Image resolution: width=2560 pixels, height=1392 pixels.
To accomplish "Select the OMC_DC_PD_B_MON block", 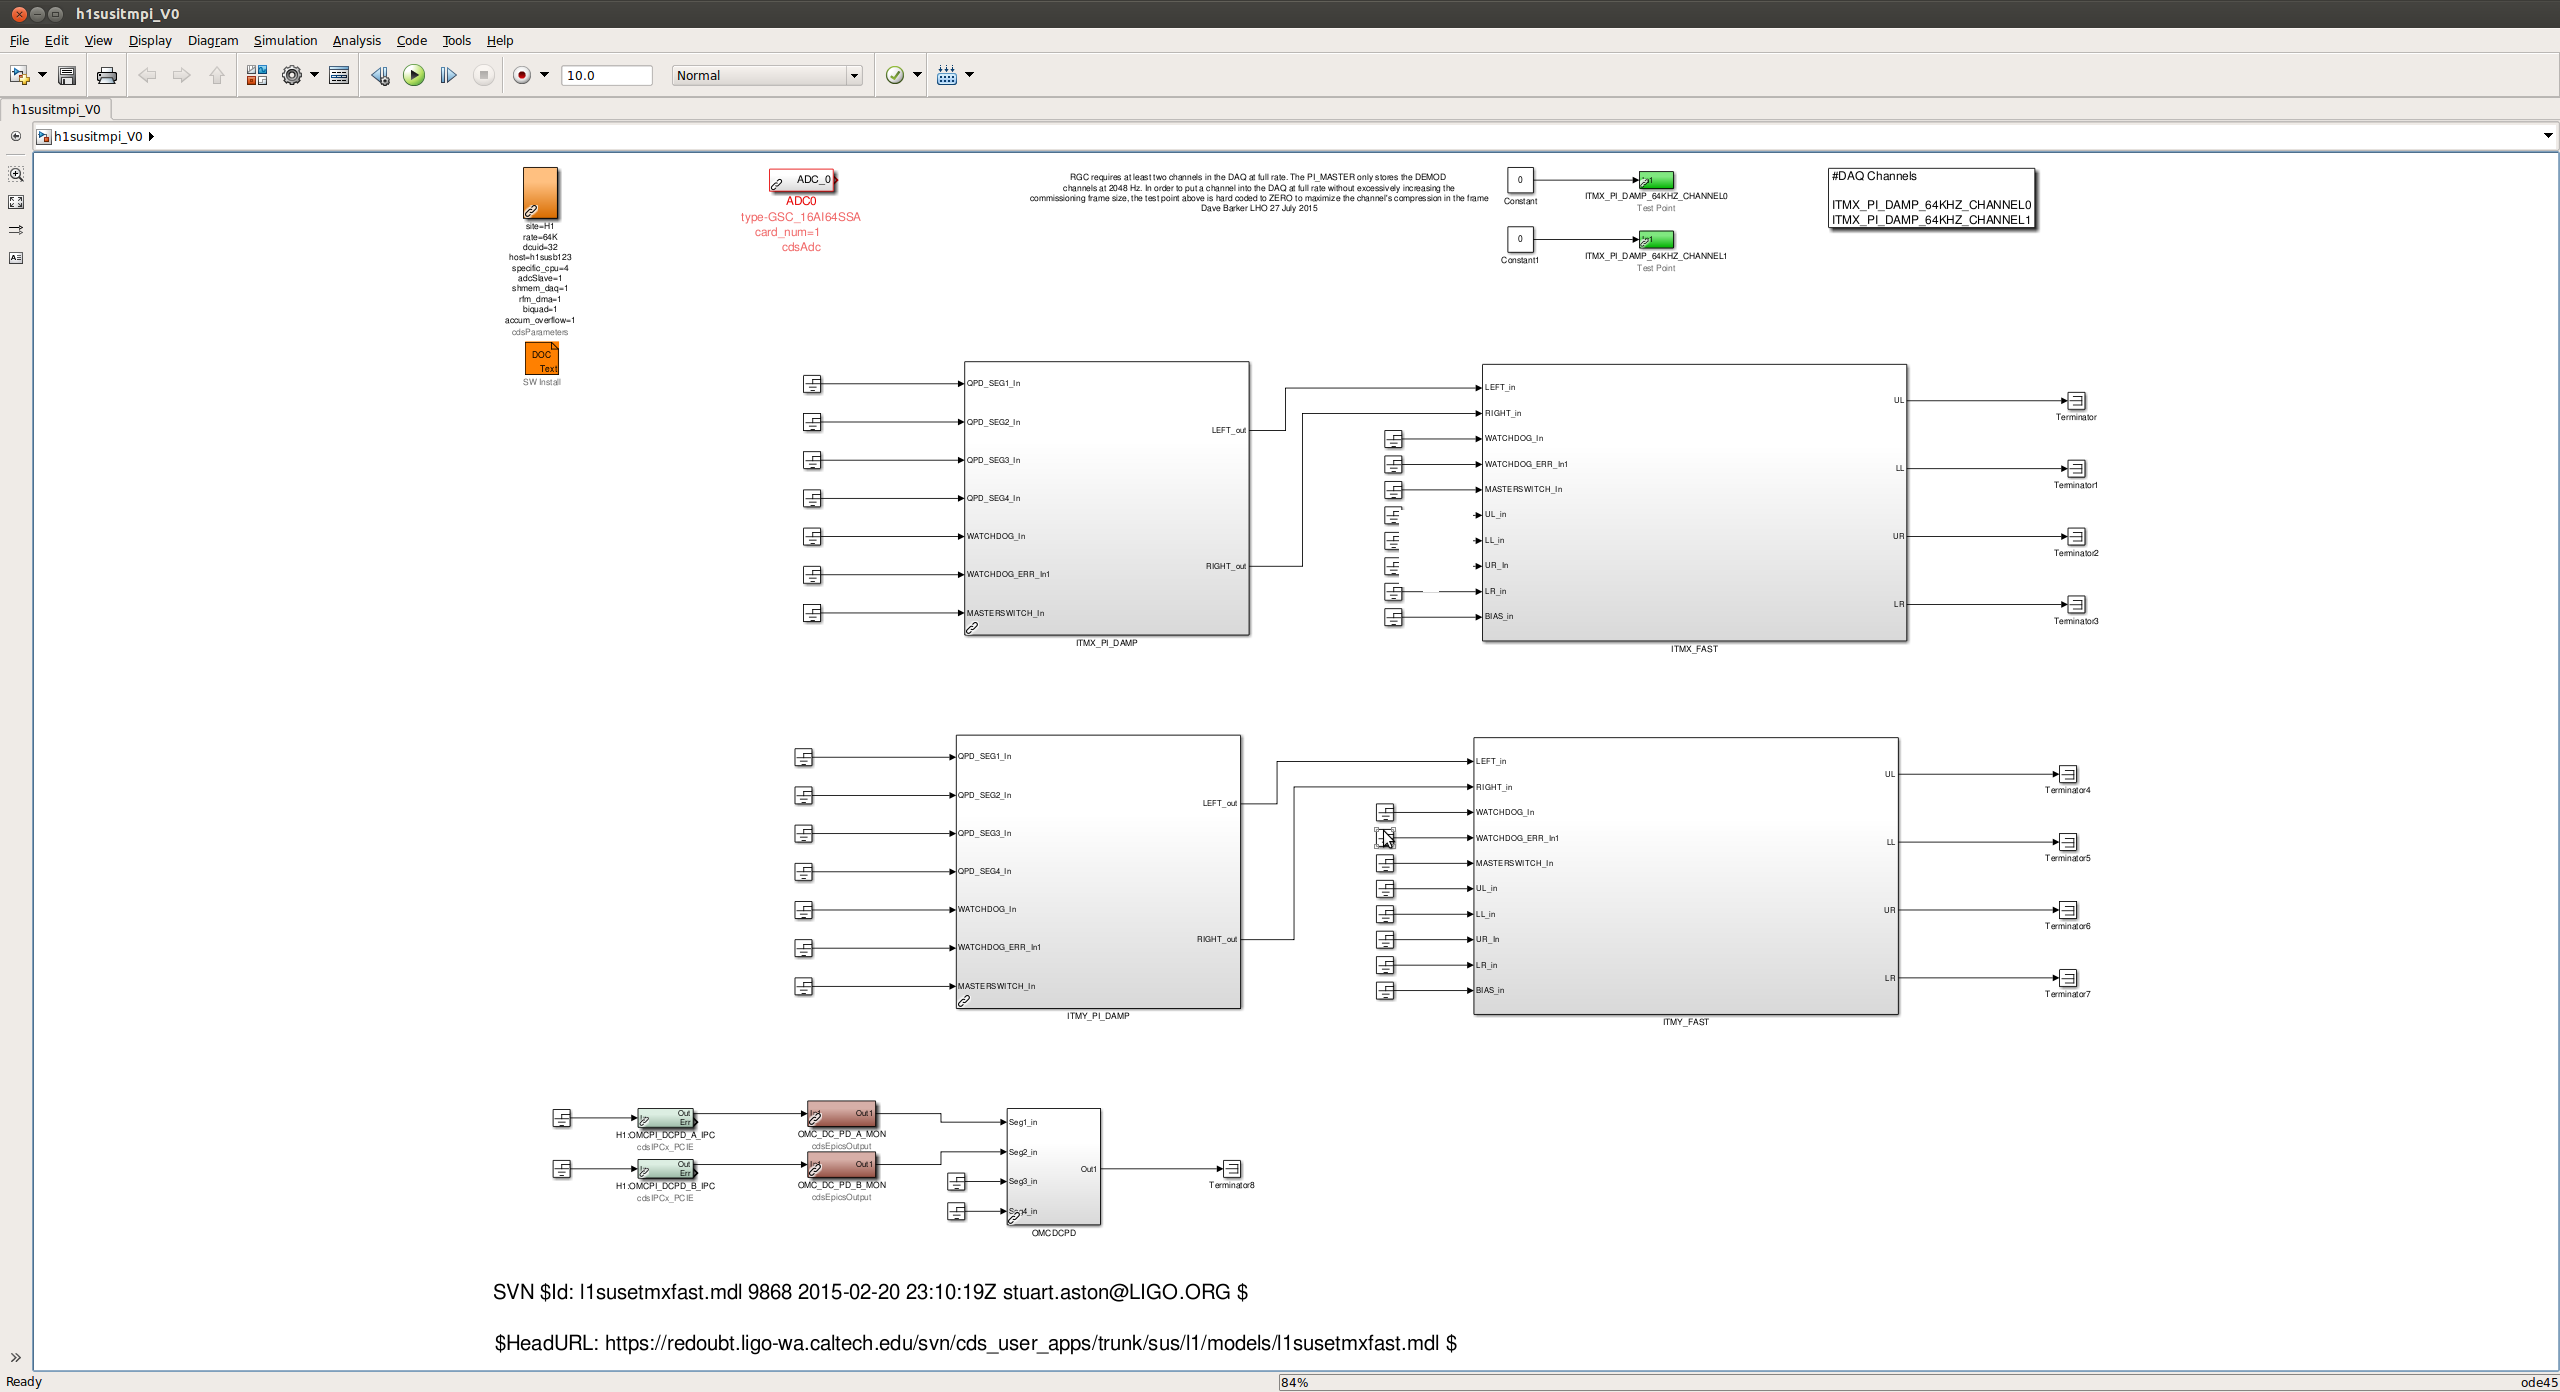I will tap(841, 1165).
